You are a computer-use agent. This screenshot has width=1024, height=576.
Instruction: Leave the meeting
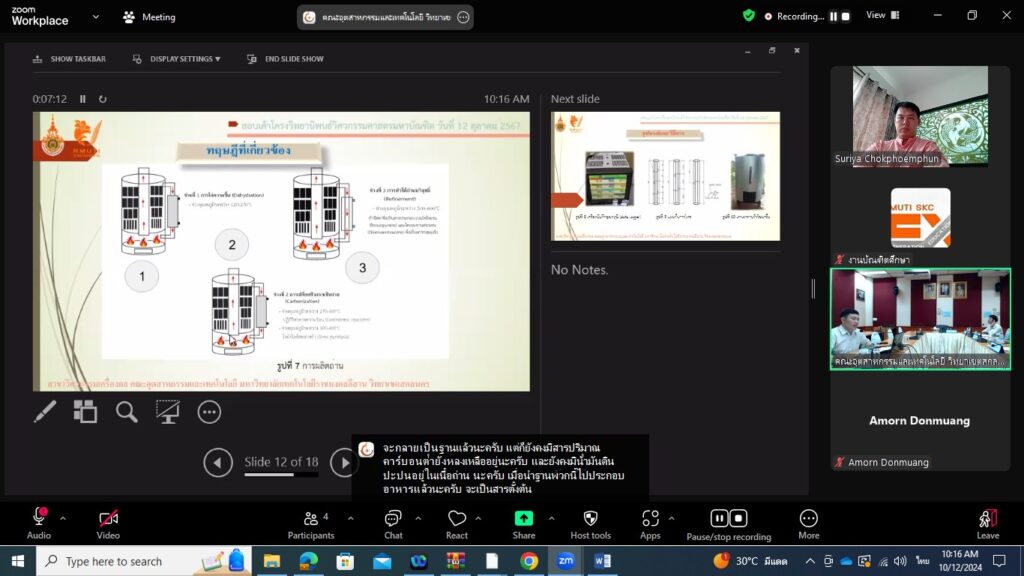[x=987, y=523]
